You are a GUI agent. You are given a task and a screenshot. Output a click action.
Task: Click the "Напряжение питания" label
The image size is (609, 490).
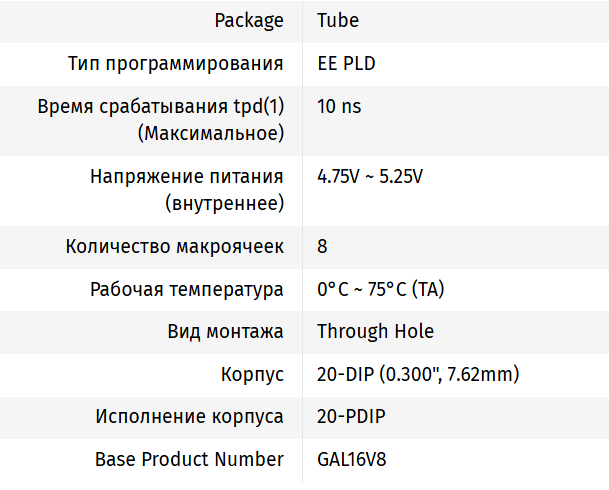[x=187, y=177]
